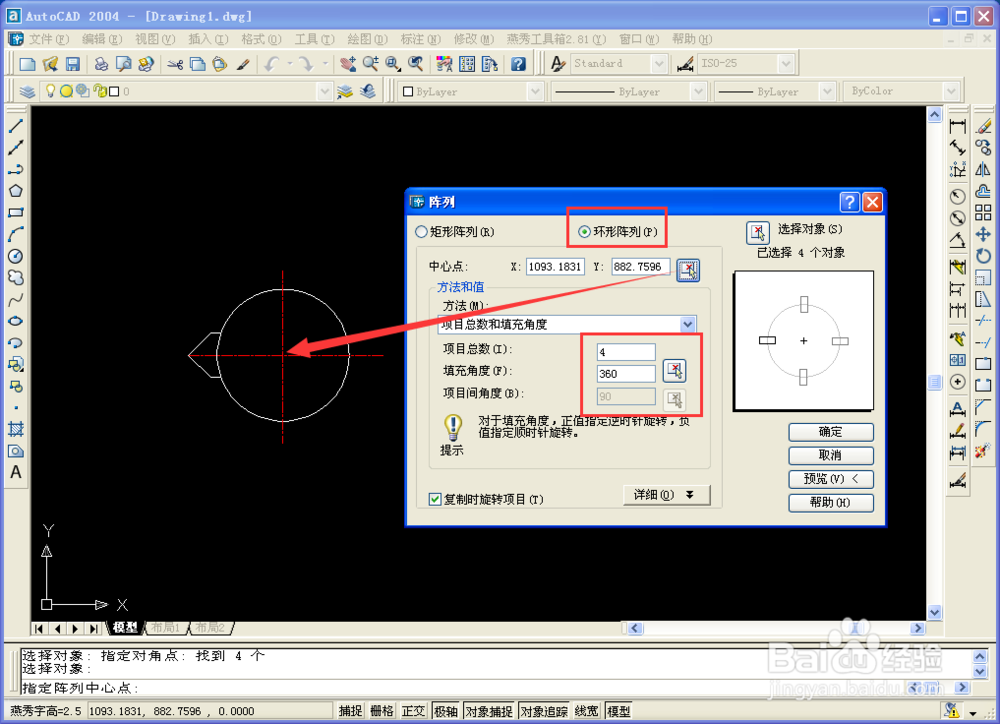Toggle 对象捕捉 osnap in status bar
Image resolution: width=1000 pixels, height=724 pixels.
489,711
